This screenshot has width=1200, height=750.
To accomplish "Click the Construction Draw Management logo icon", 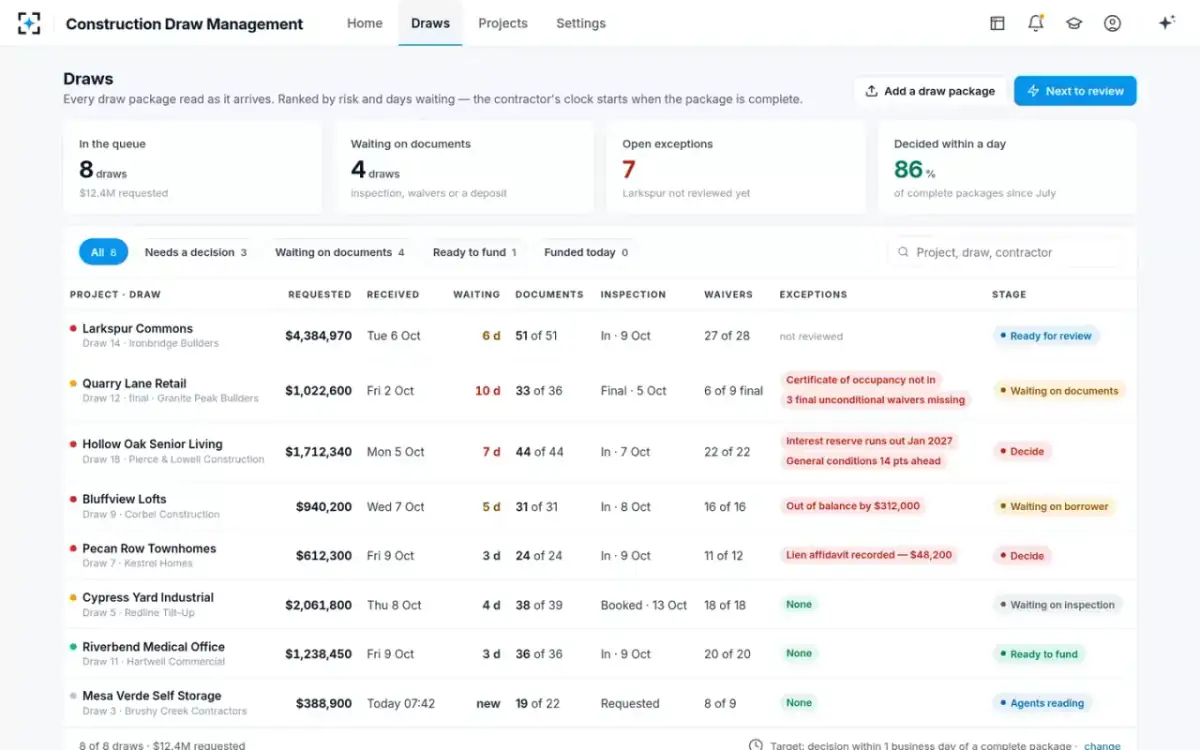I will point(29,23).
